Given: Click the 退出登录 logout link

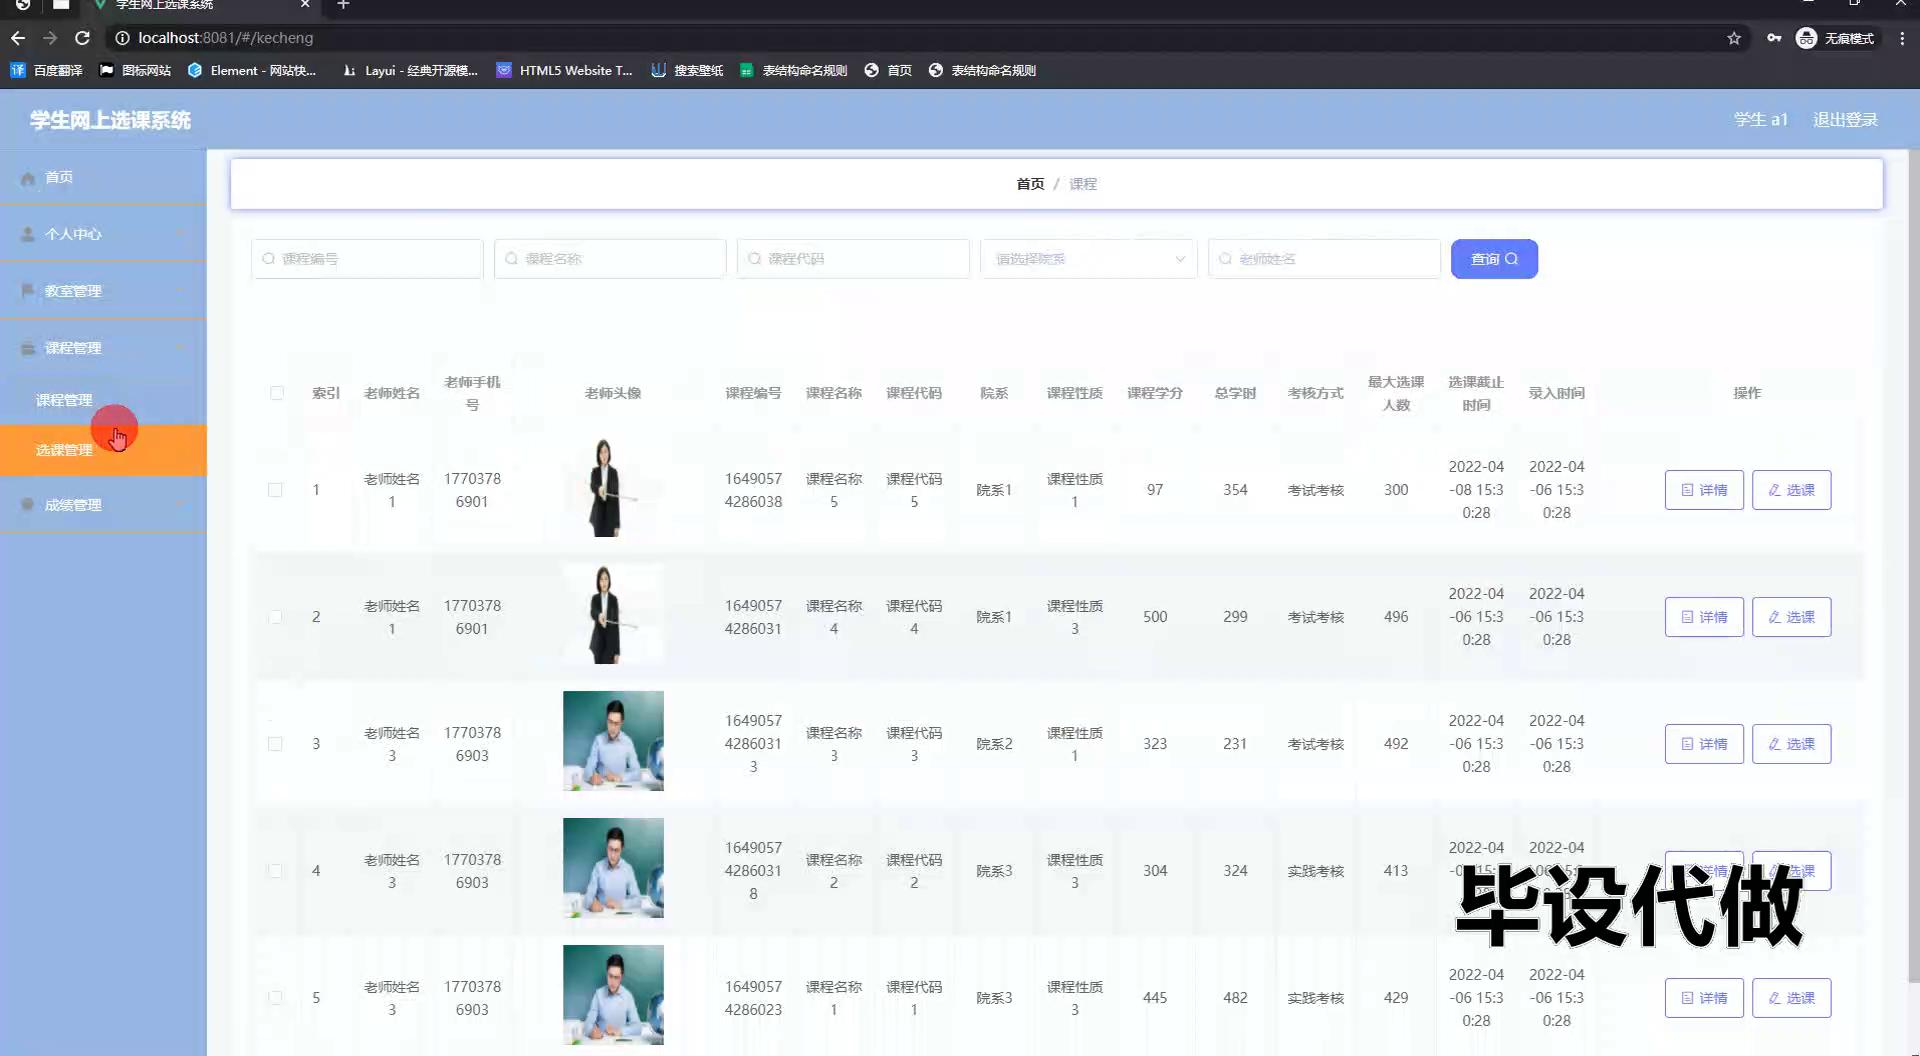Looking at the screenshot, I should click(1845, 120).
